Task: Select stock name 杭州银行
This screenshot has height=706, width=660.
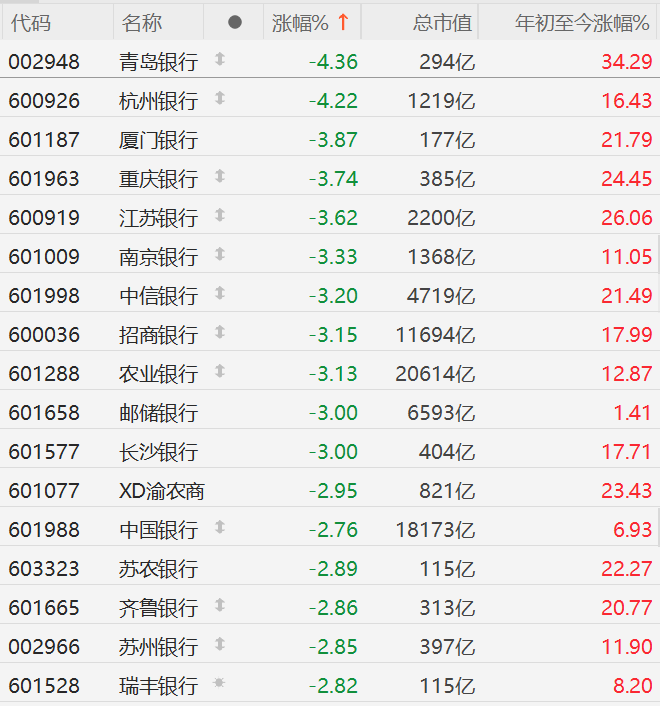Action: [158, 101]
